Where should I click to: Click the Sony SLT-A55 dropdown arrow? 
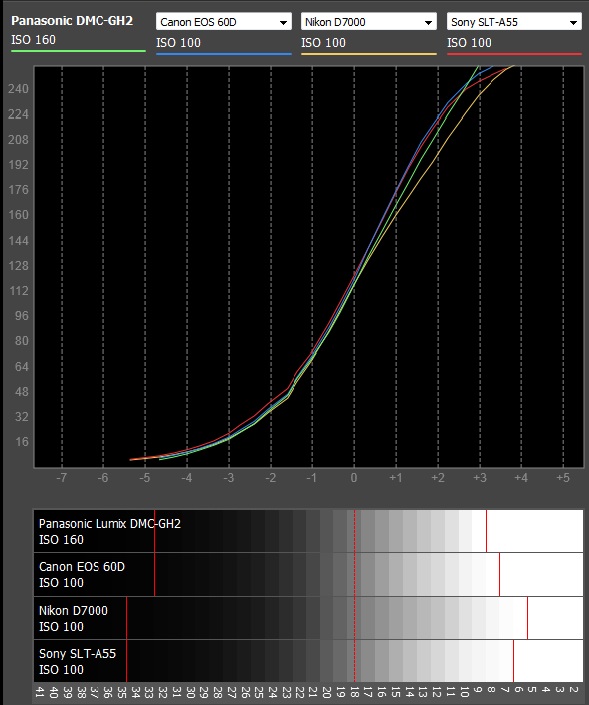[x=573, y=22]
